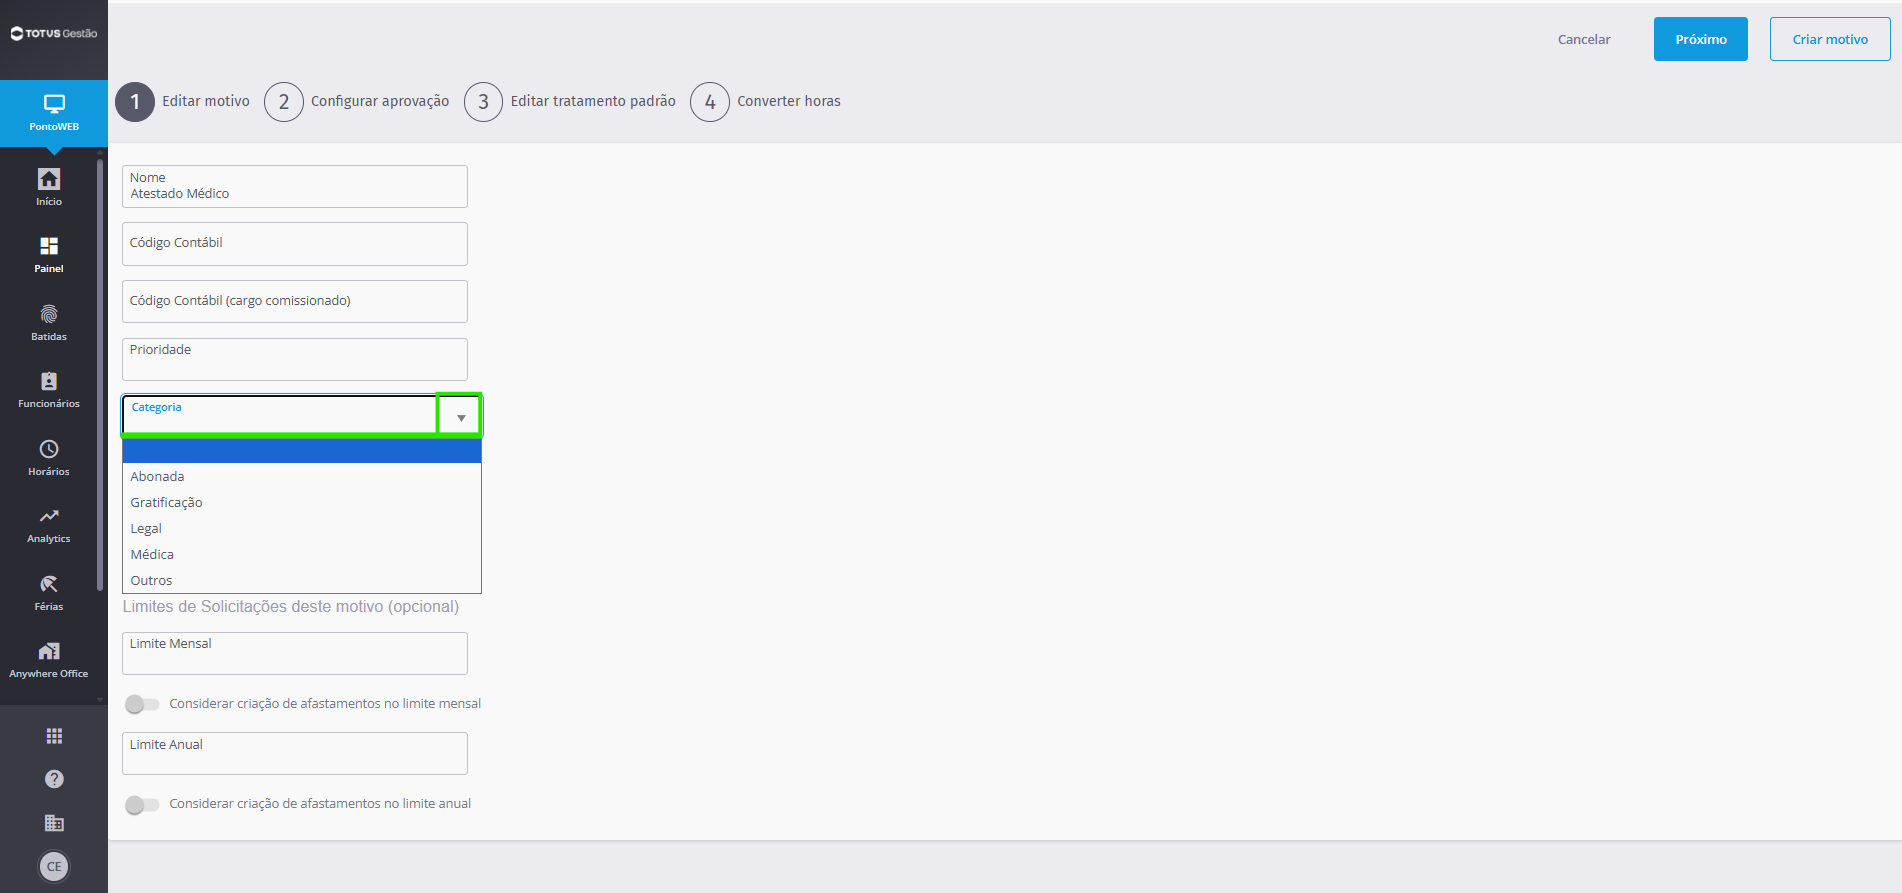Toggle afastamentos no limite mensal switch
Image resolution: width=1902 pixels, height=893 pixels.
click(x=142, y=704)
